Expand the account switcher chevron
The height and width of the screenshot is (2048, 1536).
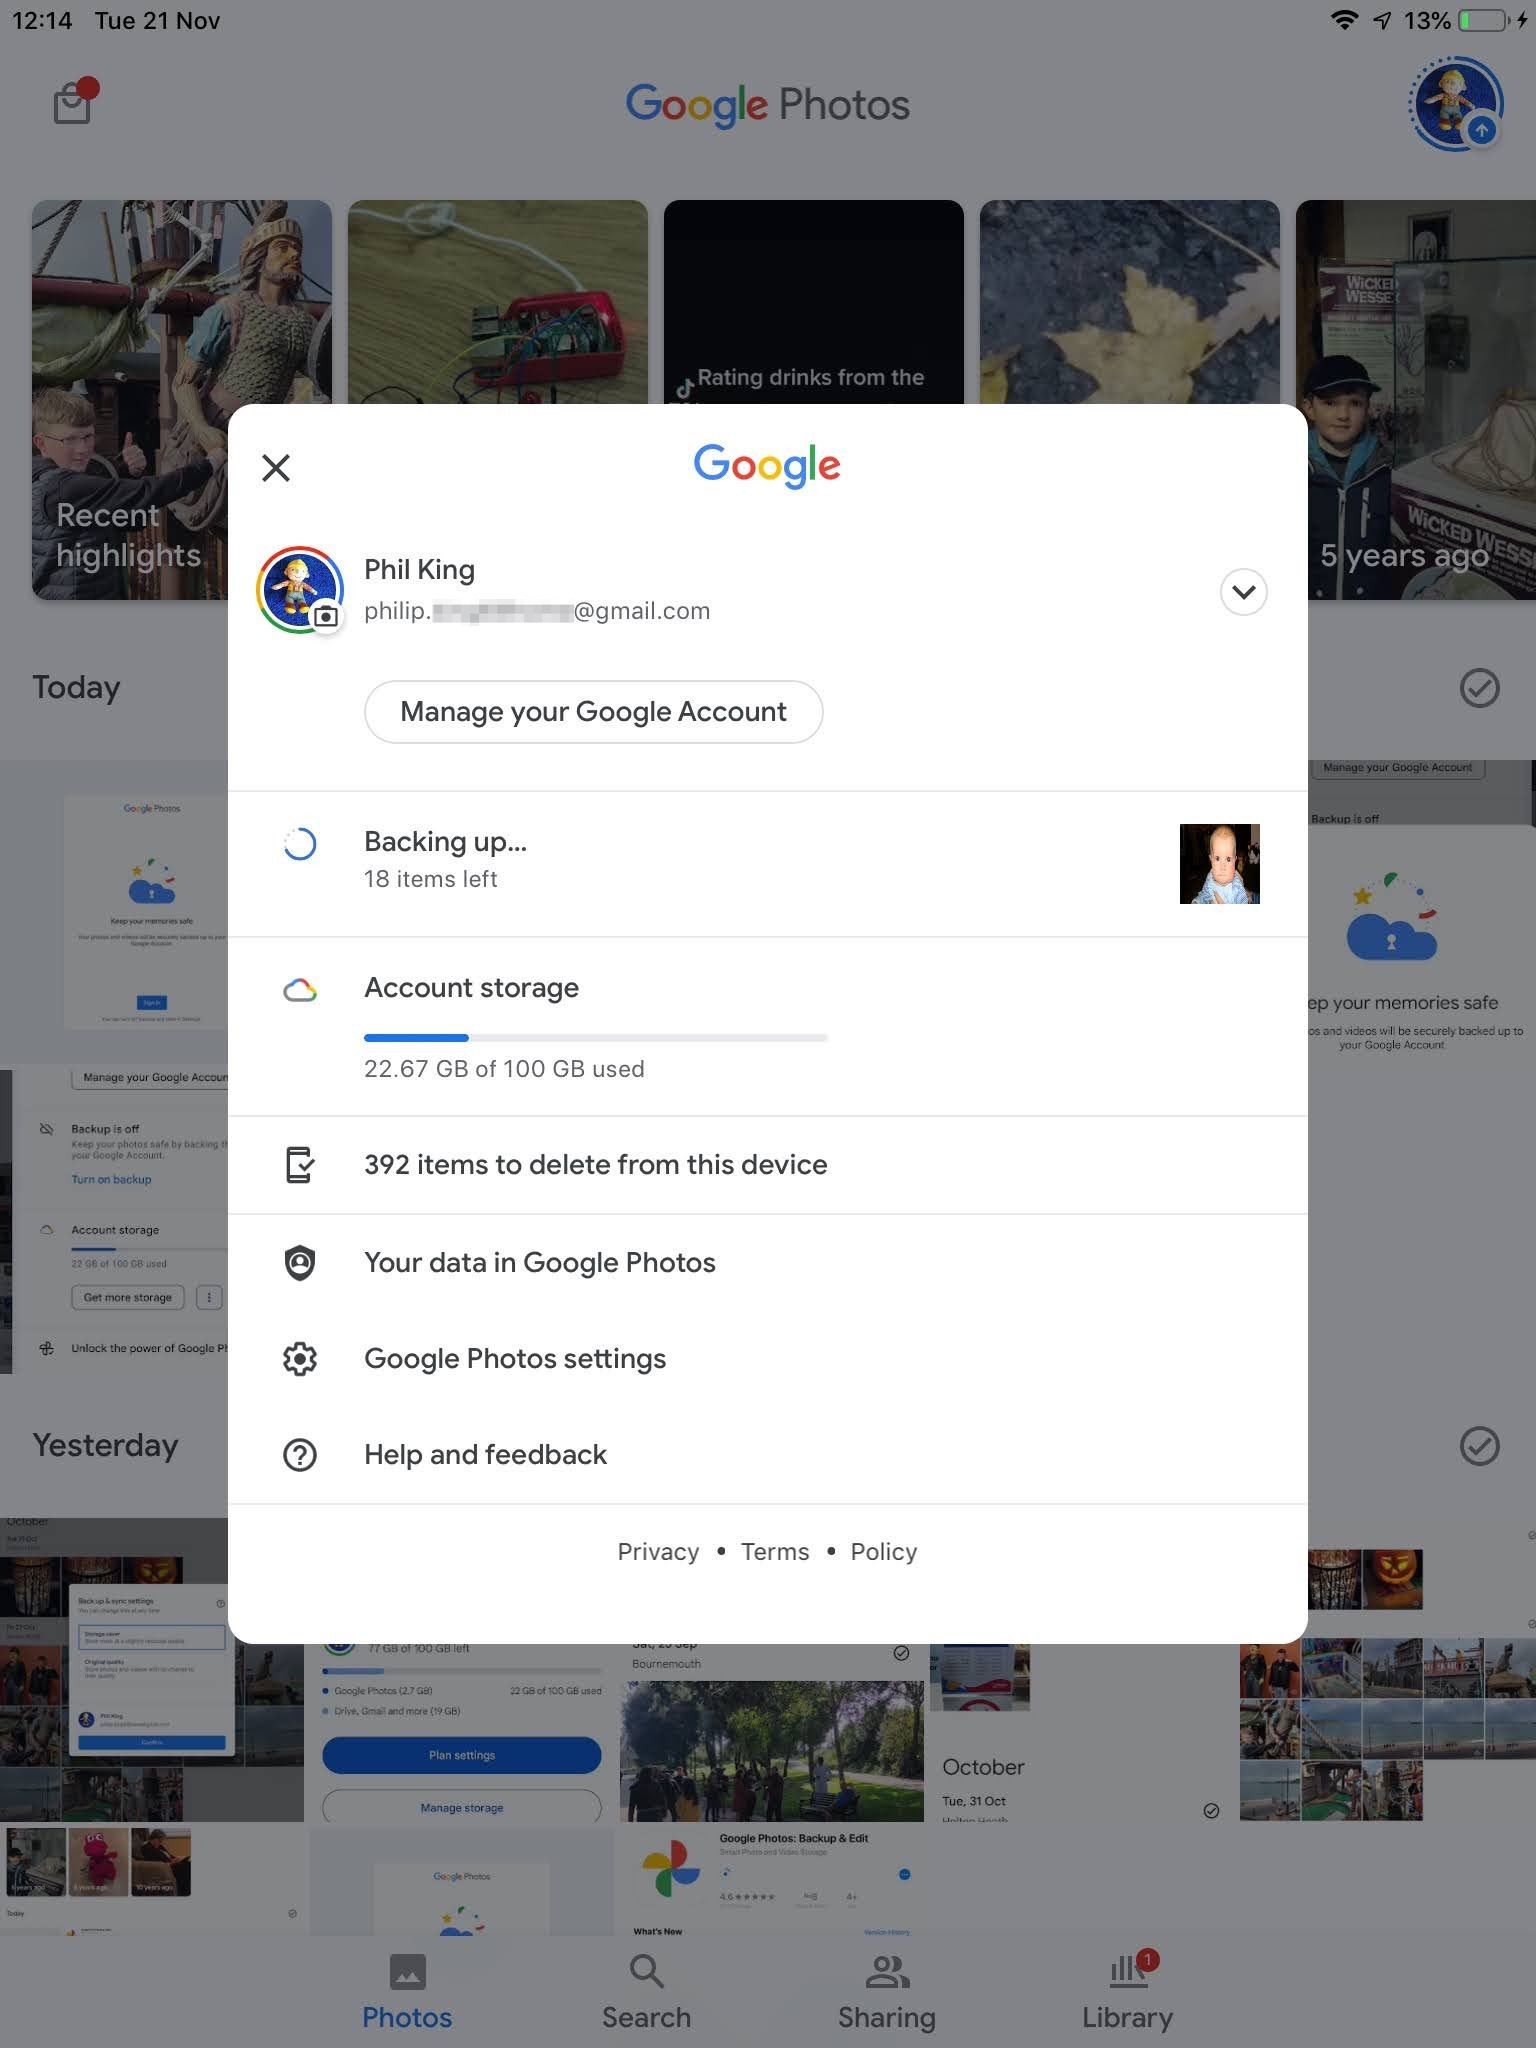click(x=1243, y=592)
